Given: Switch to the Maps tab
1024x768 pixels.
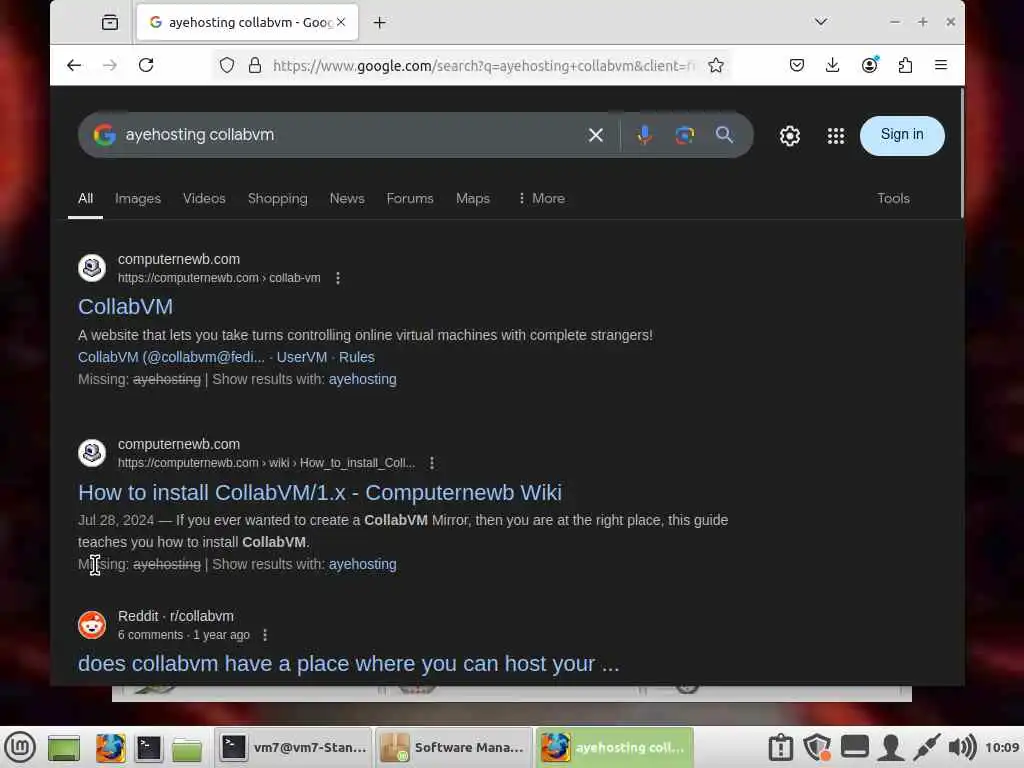Looking at the screenshot, I should click(x=473, y=199).
